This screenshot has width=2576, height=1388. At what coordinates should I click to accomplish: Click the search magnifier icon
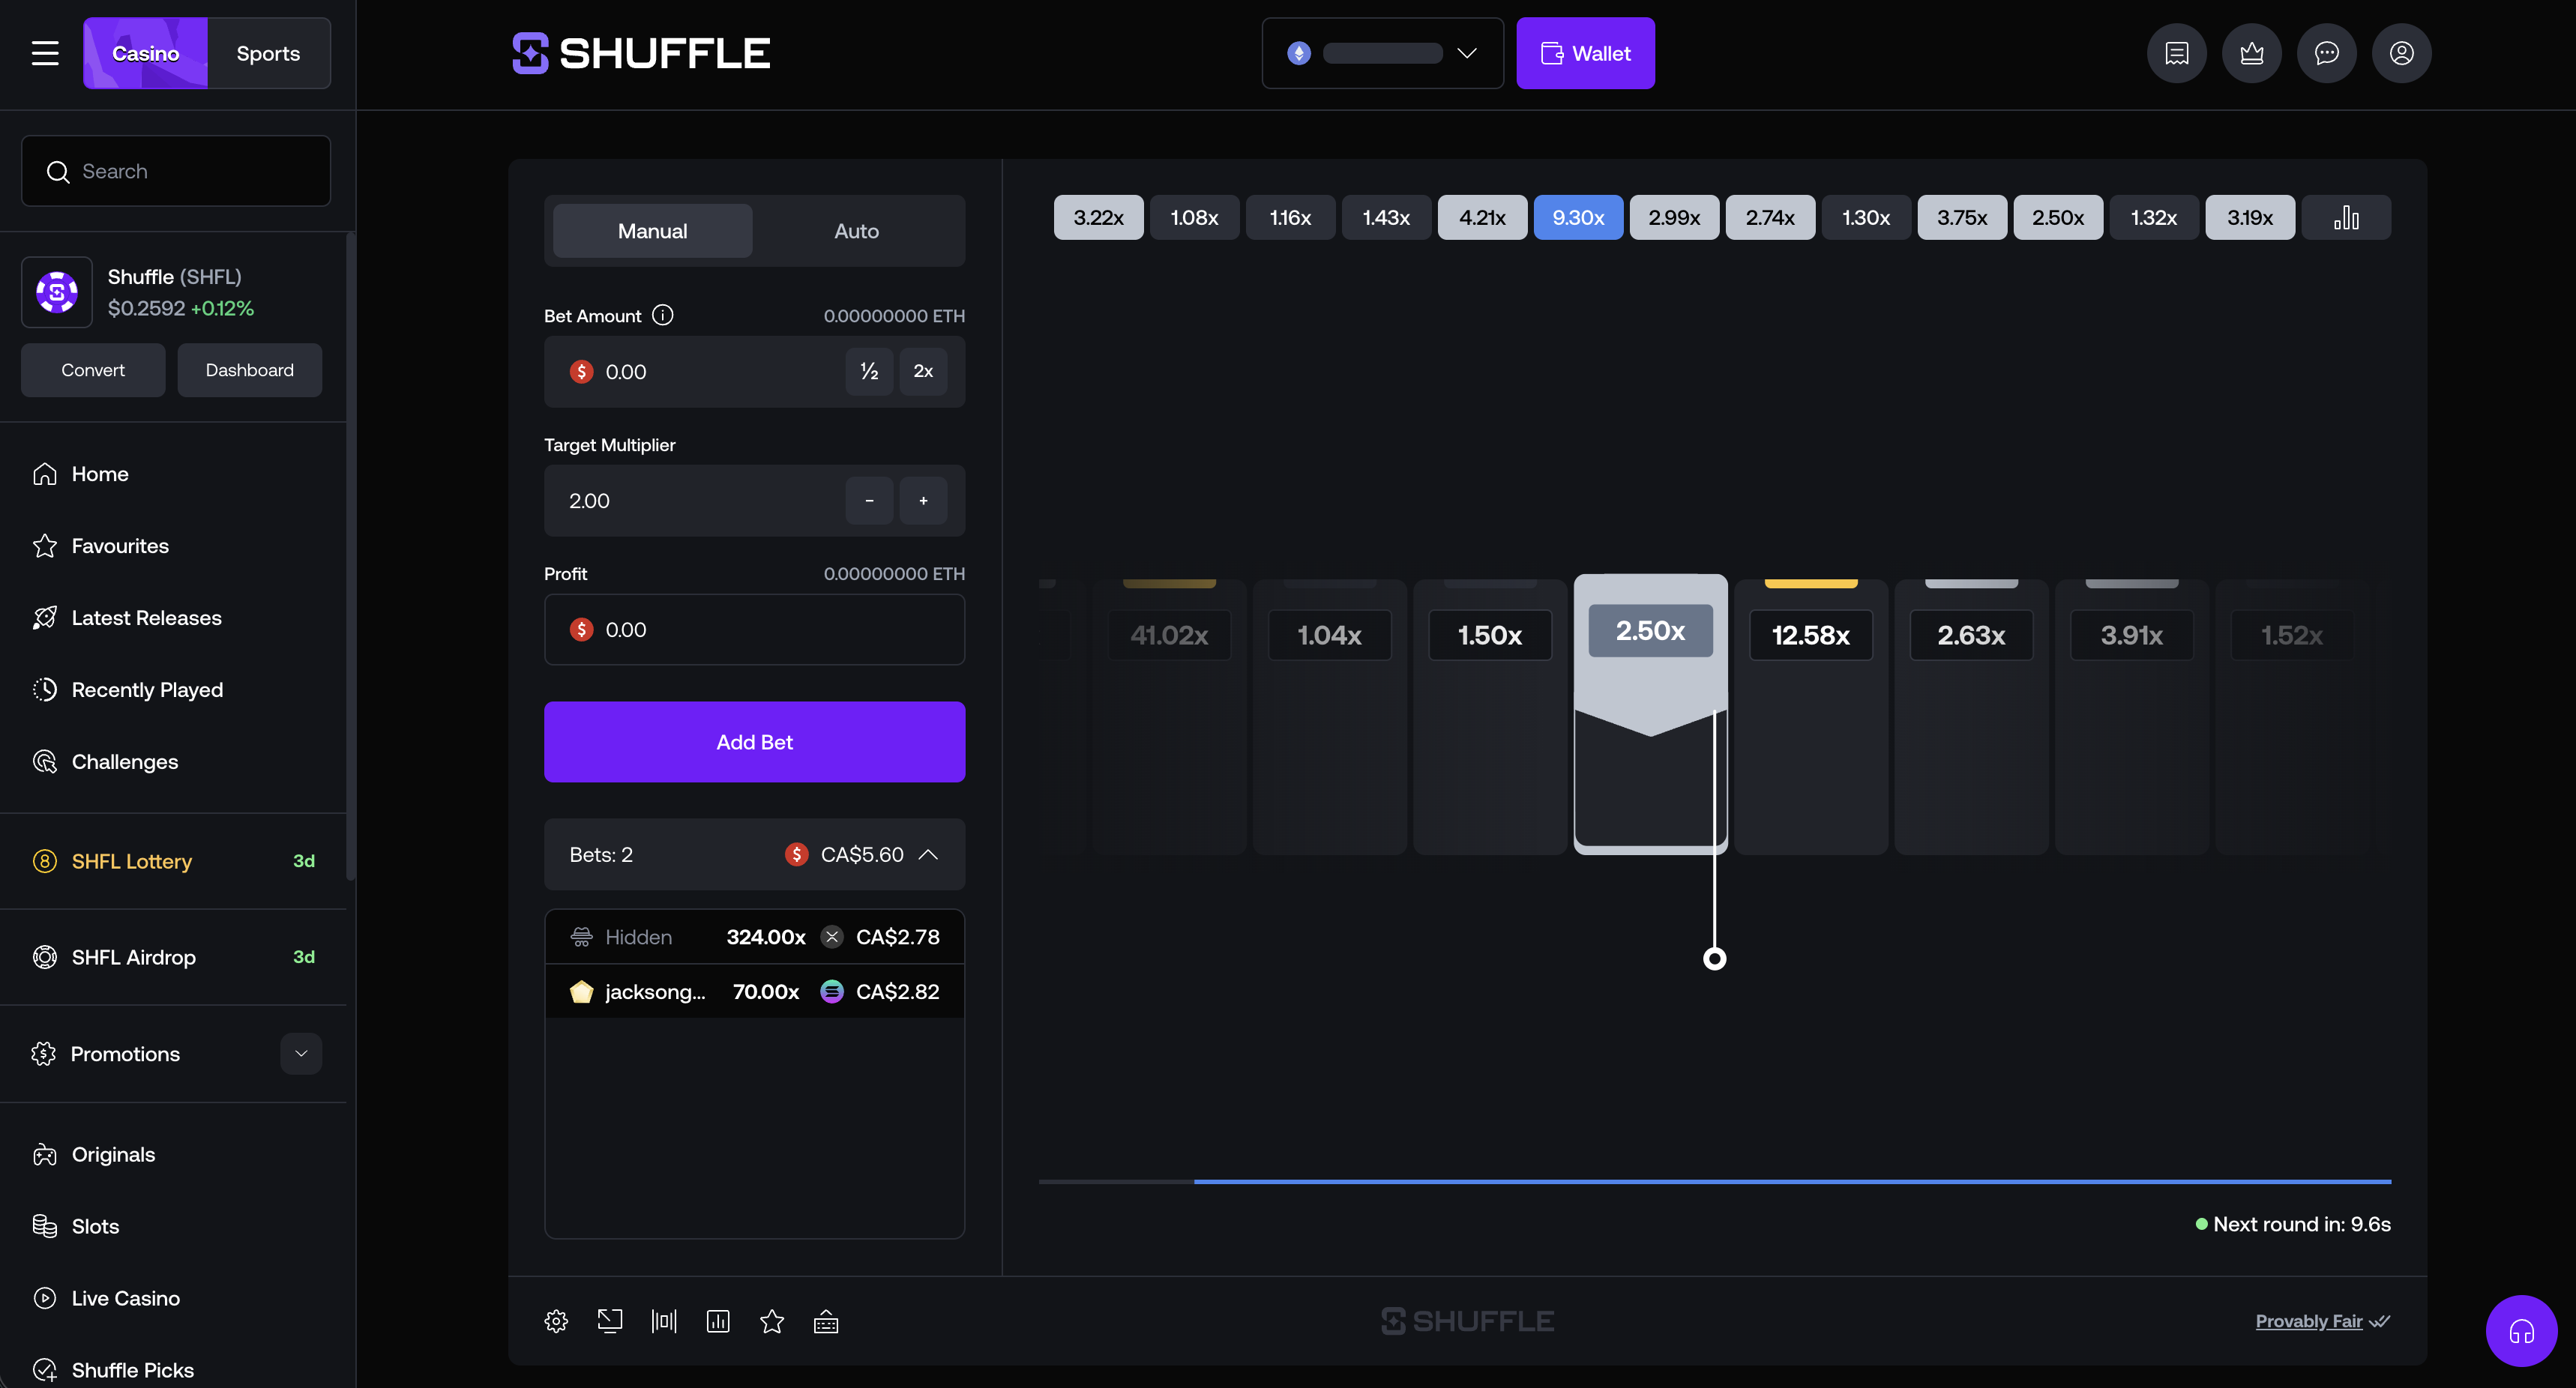[x=58, y=172]
